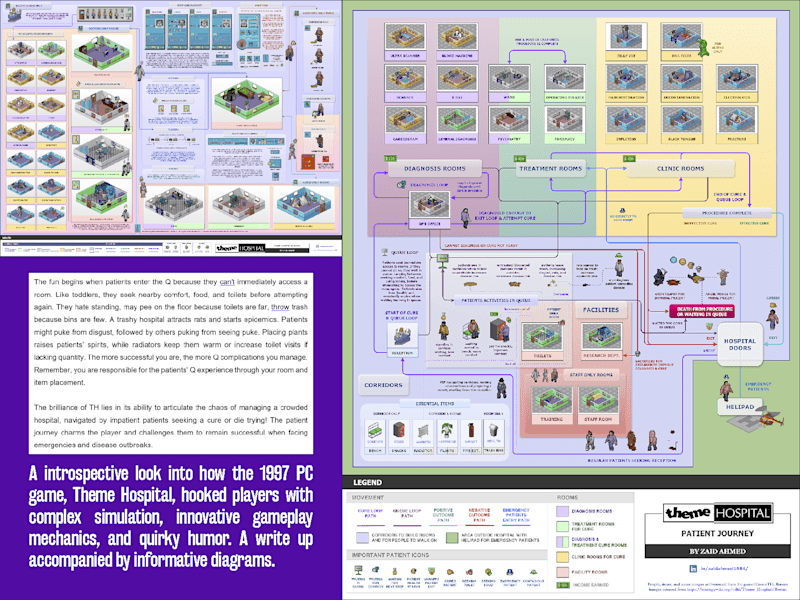Image resolution: width=800 pixels, height=600 pixels.
Task: Click the Theme Hospital logo in title card
Action: (717, 513)
